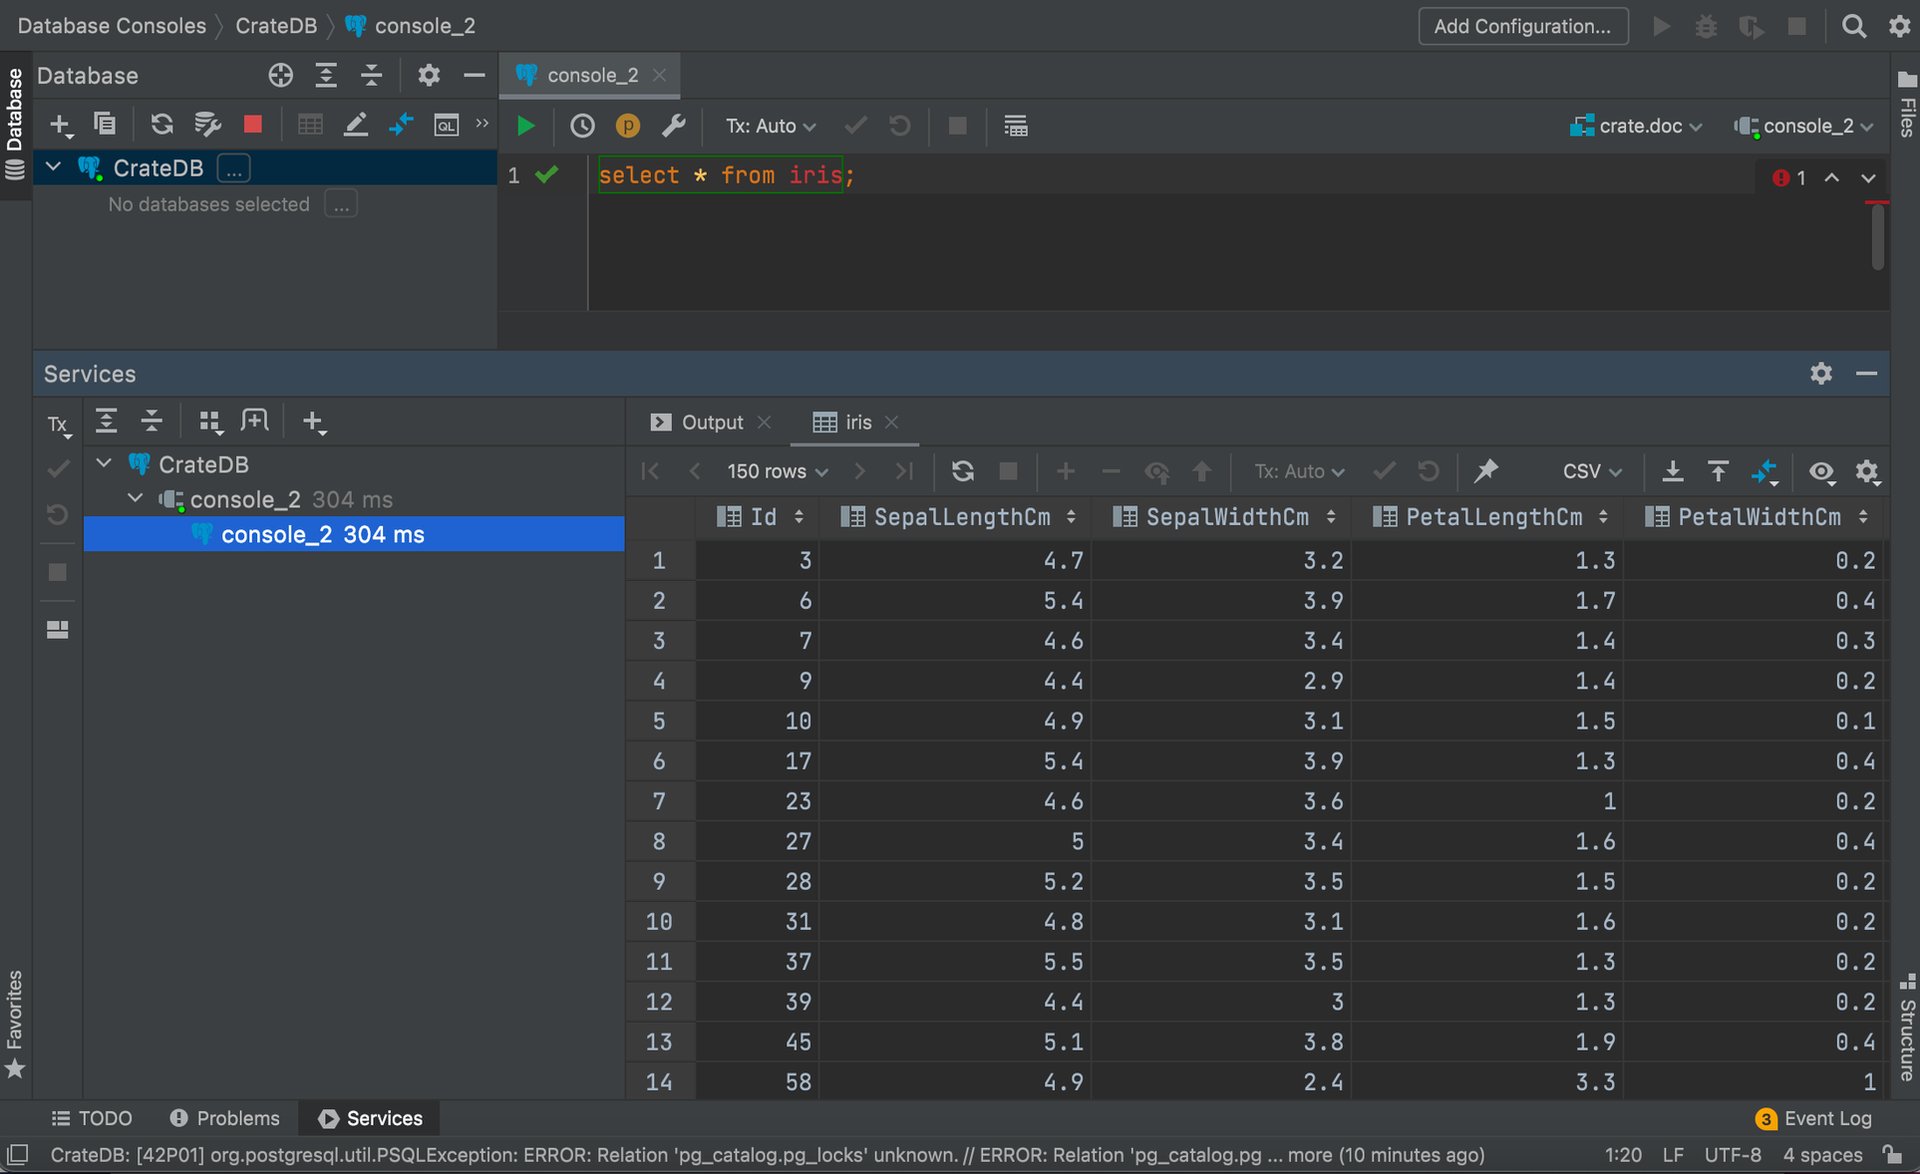Open the Tx: Auto dropdown in editor
Viewport: 1920px width, 1174px height.
pos(770,126)
